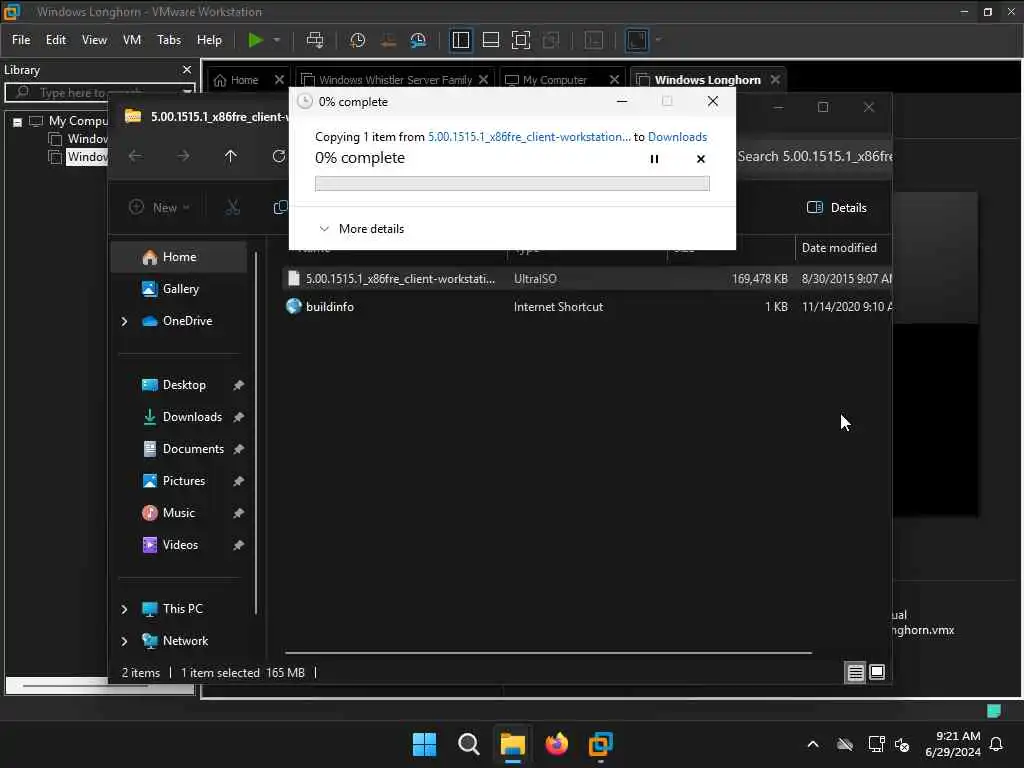Open the VM menu

point(132,40)
